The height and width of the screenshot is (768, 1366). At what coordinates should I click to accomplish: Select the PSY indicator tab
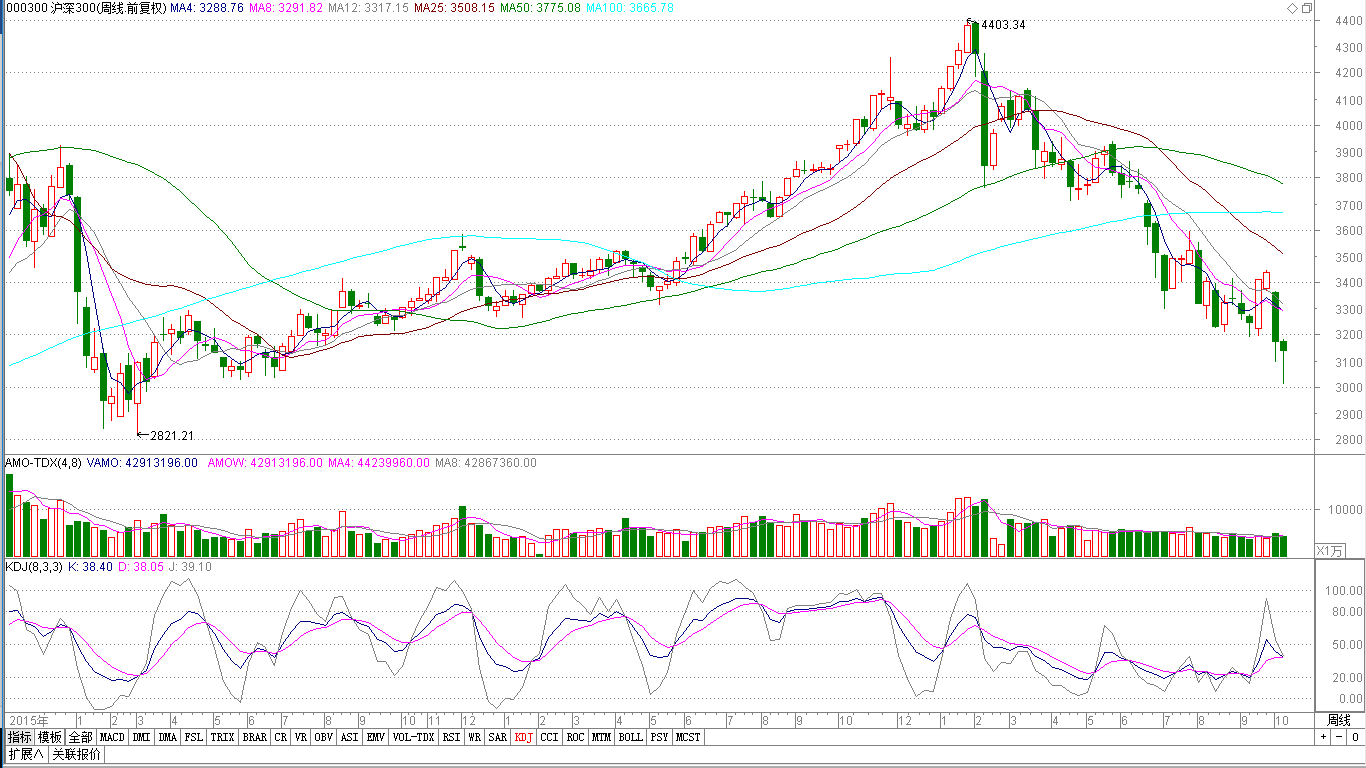pos(659,737)
